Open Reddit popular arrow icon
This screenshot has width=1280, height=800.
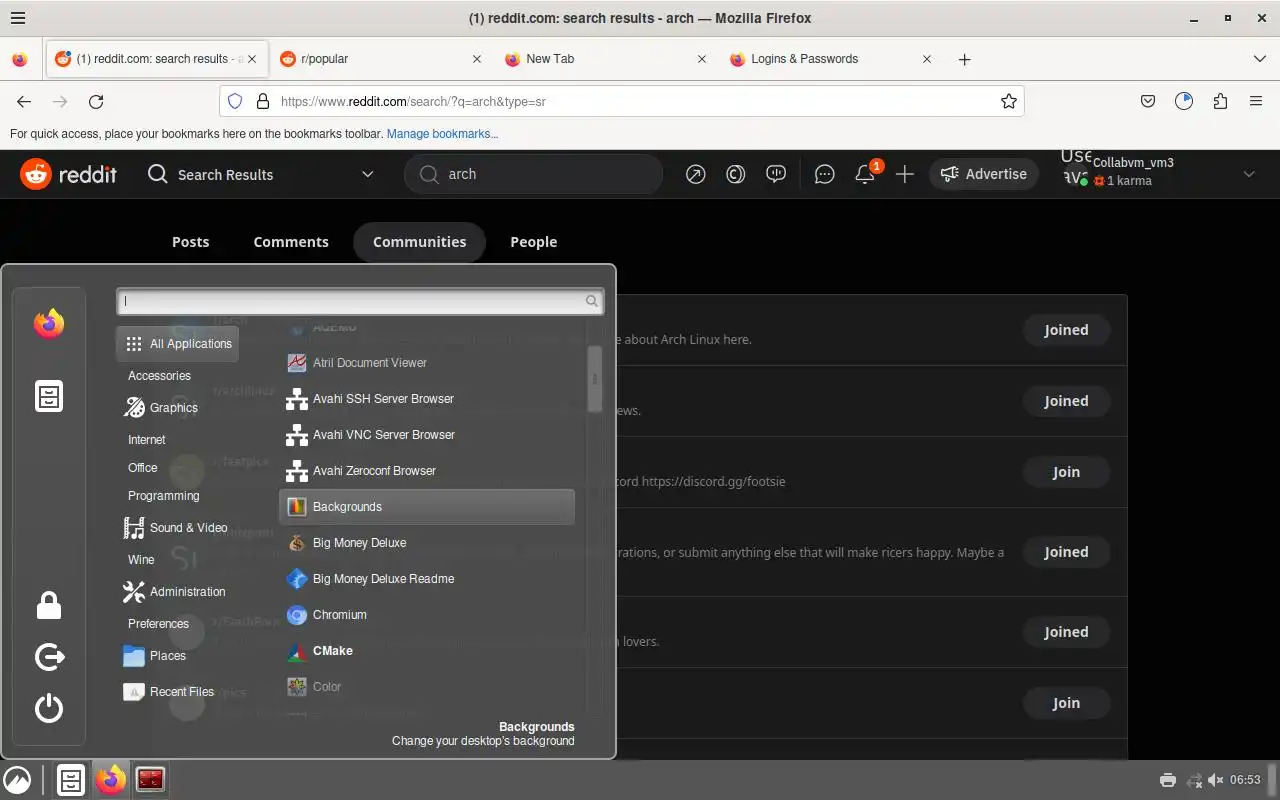coord(695,174)
